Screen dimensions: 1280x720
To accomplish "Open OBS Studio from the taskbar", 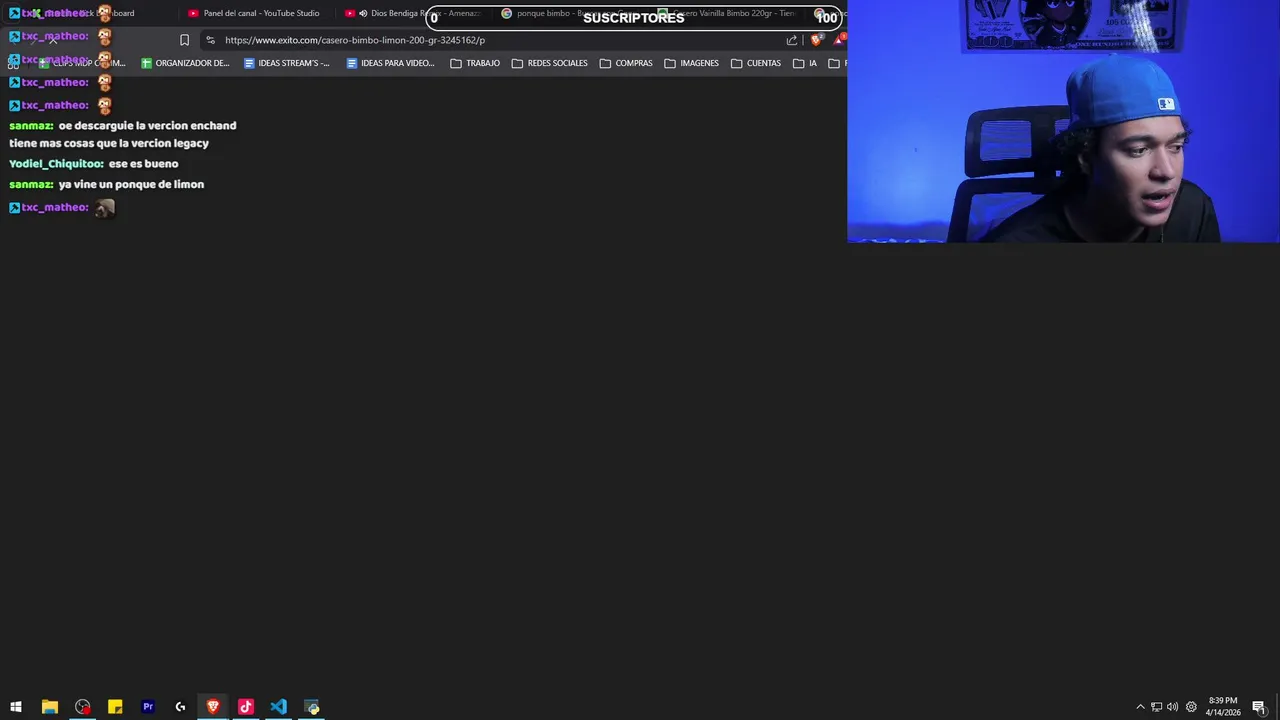I will click(82, 707).
